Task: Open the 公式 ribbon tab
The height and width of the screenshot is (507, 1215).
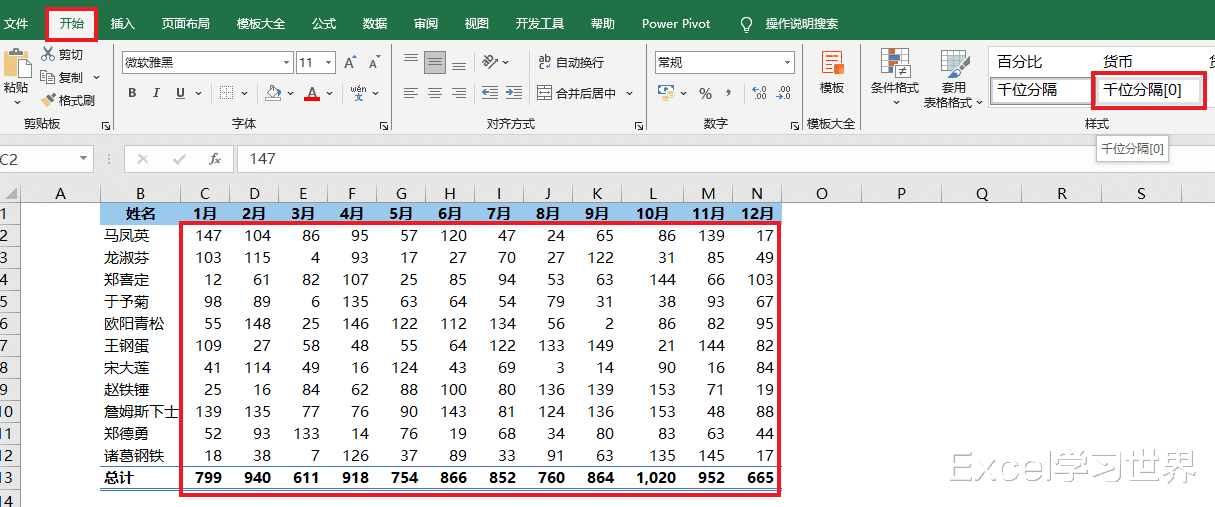Action: point(323,23)
